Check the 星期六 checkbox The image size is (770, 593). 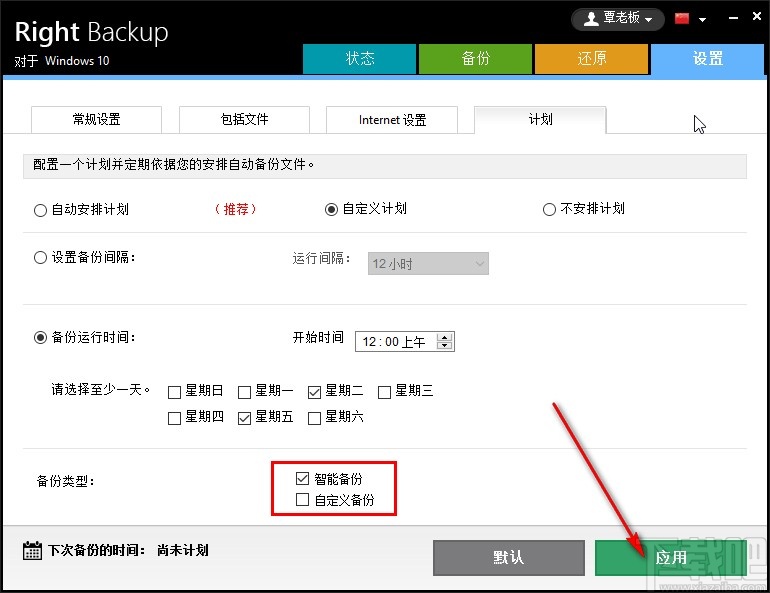314,418
